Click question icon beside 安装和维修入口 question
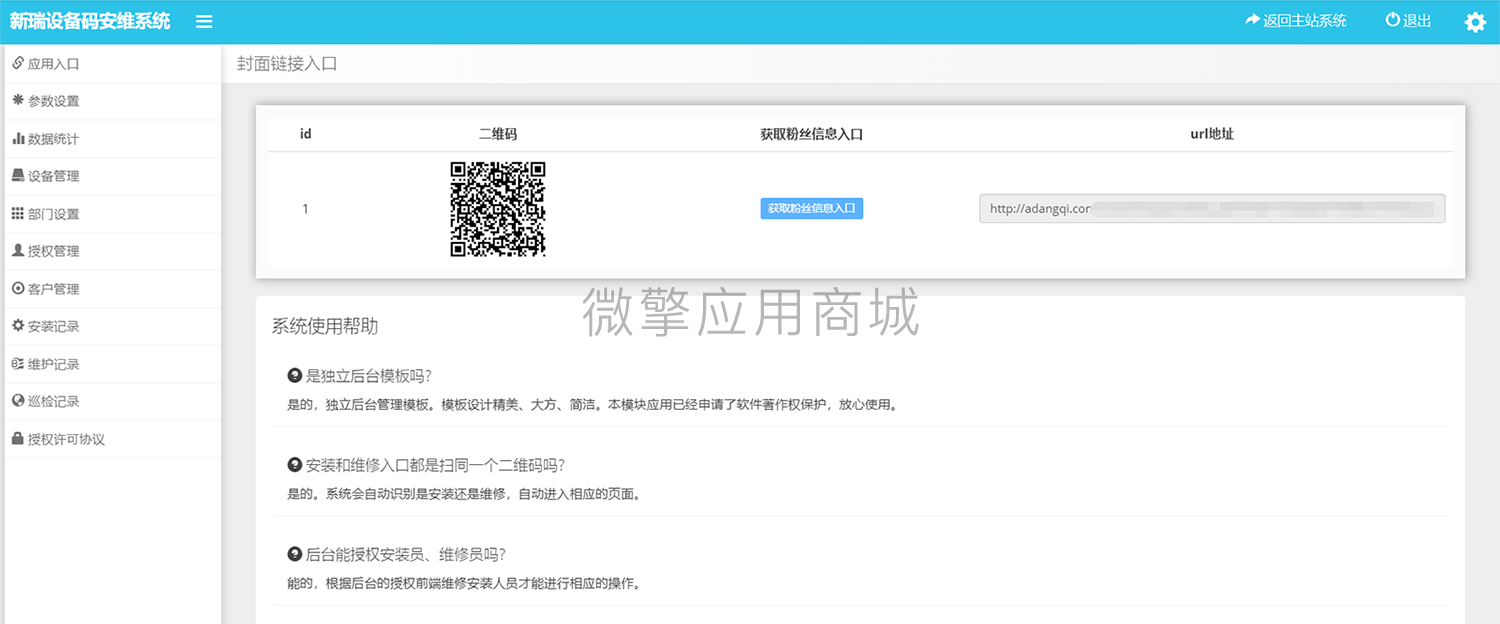 point(295,465)
